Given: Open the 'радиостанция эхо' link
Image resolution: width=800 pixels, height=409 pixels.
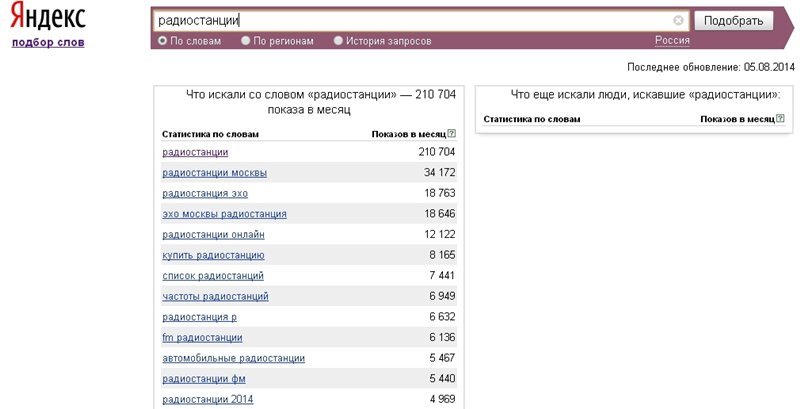Looking at the screenshot, I should [205, 193].
